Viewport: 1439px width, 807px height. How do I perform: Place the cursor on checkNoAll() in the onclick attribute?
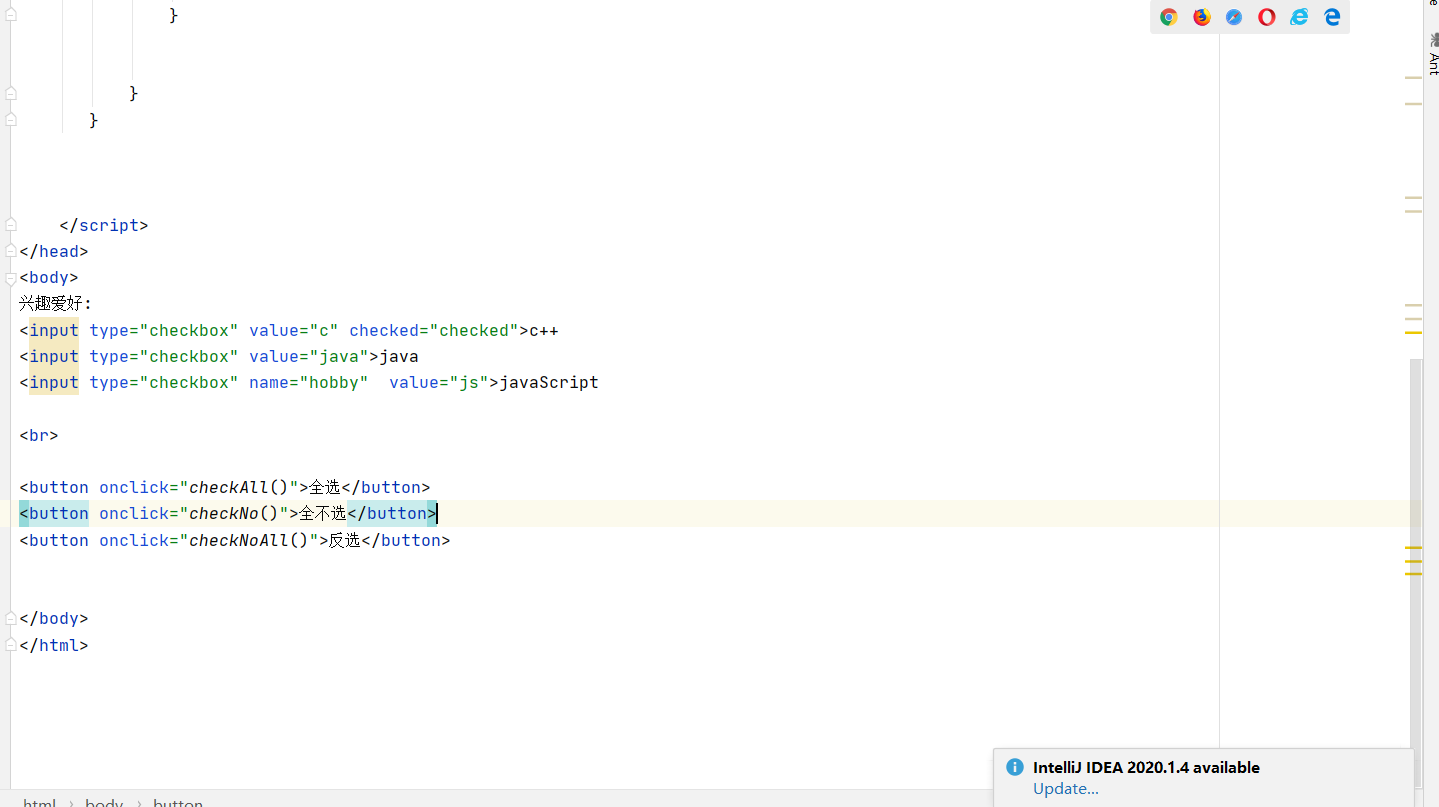click(249, 540)
